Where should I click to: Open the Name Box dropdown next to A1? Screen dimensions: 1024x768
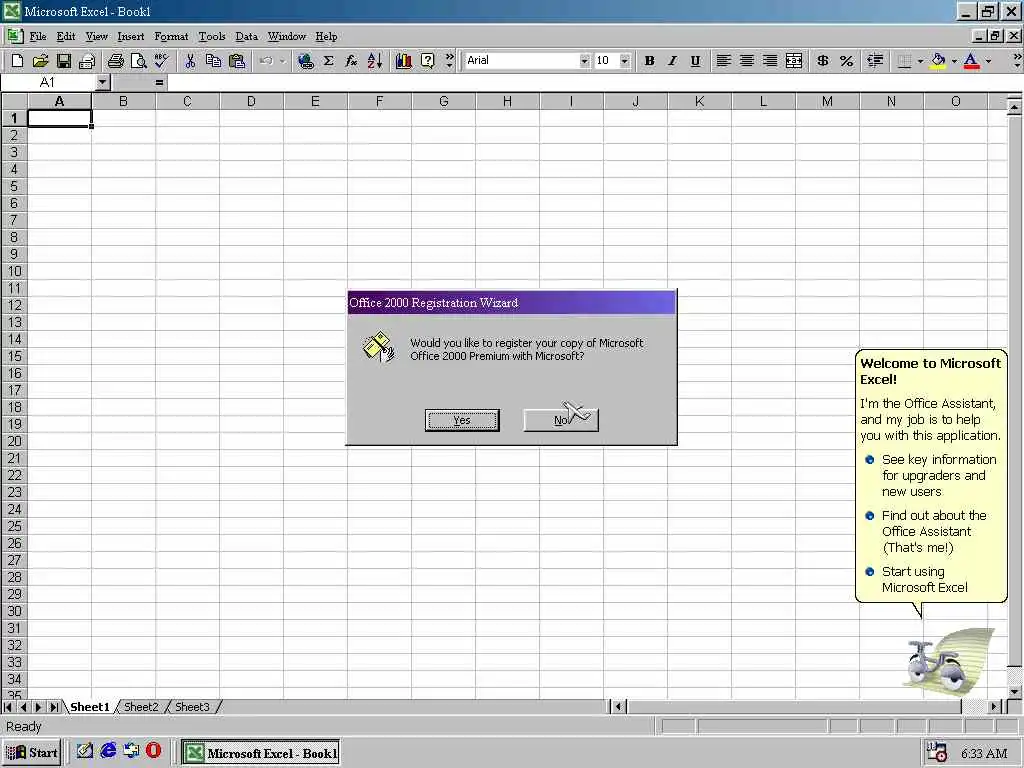(103, 82)
